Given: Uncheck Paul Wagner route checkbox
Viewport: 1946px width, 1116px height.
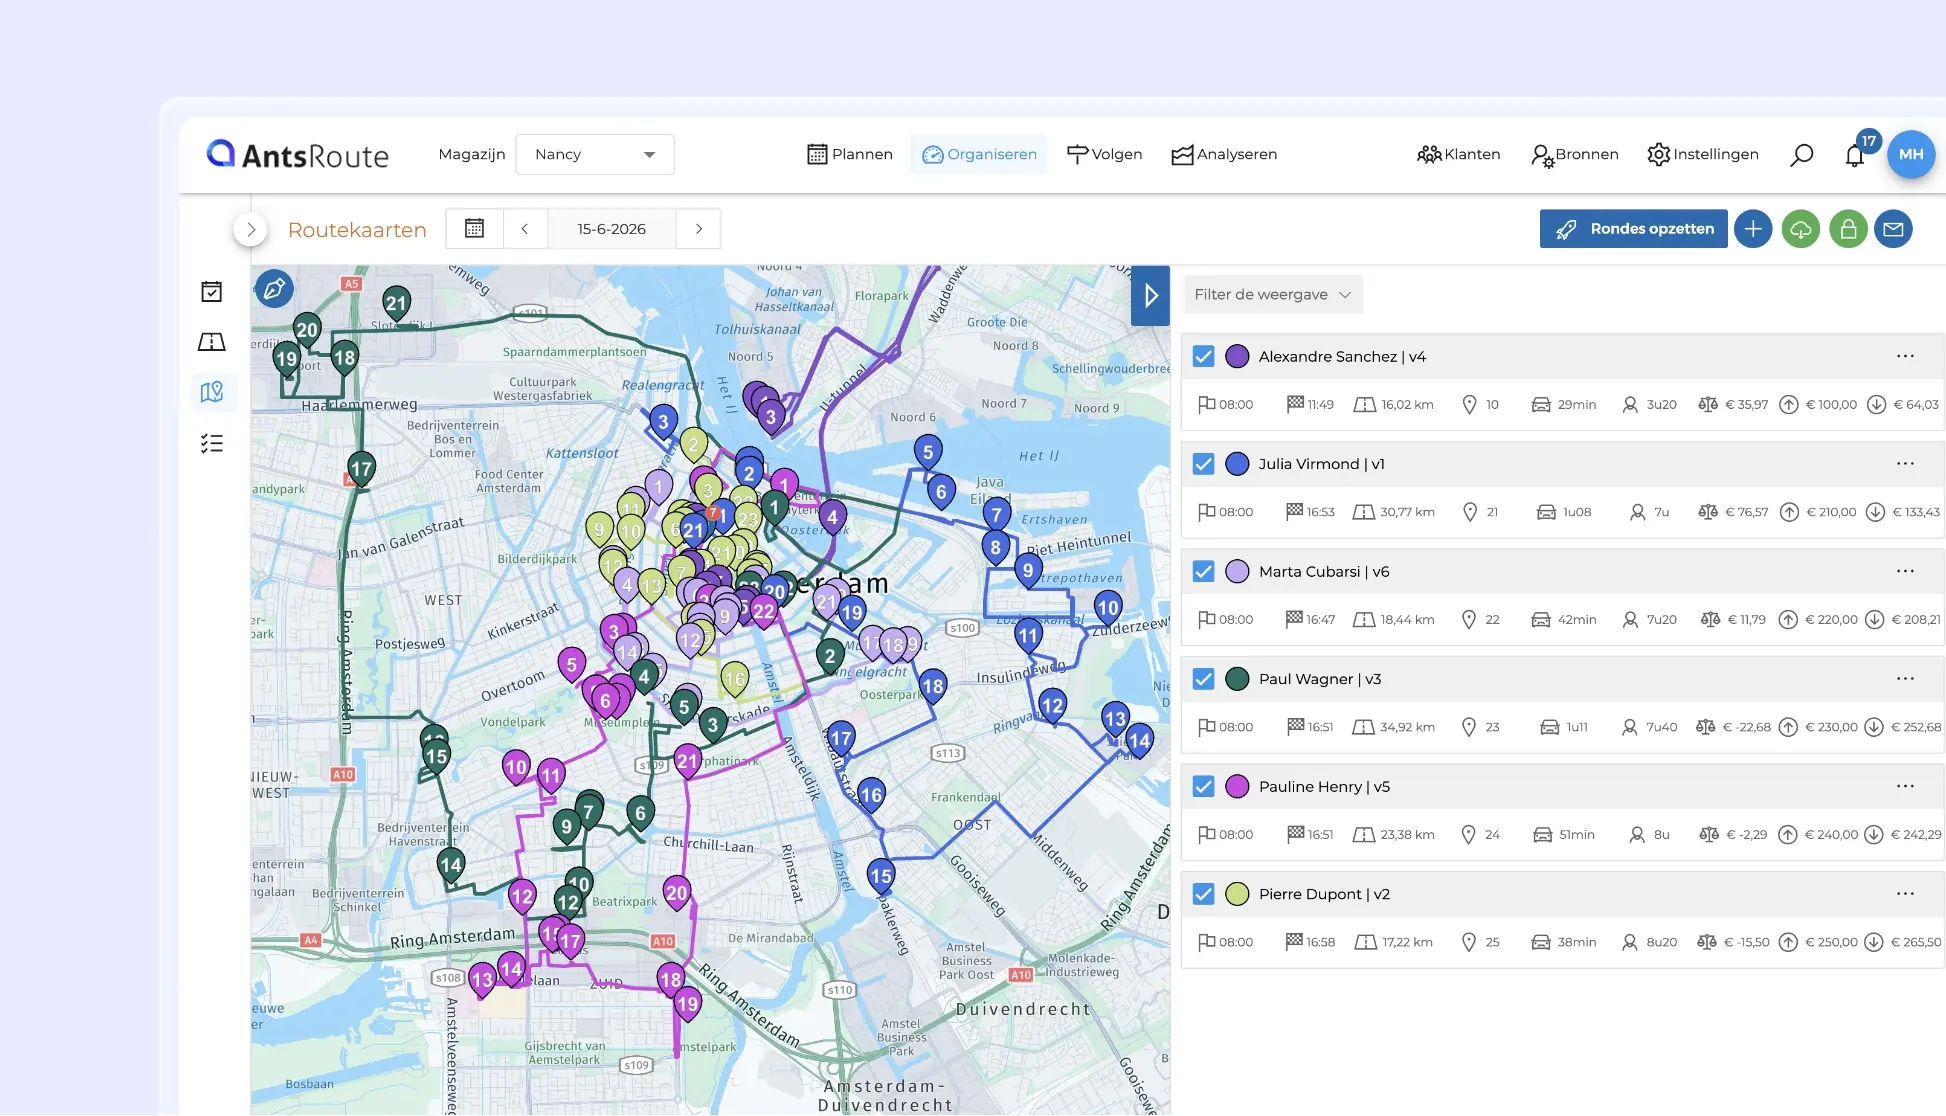Looking at the screenshot, I should coord(1203,679).
